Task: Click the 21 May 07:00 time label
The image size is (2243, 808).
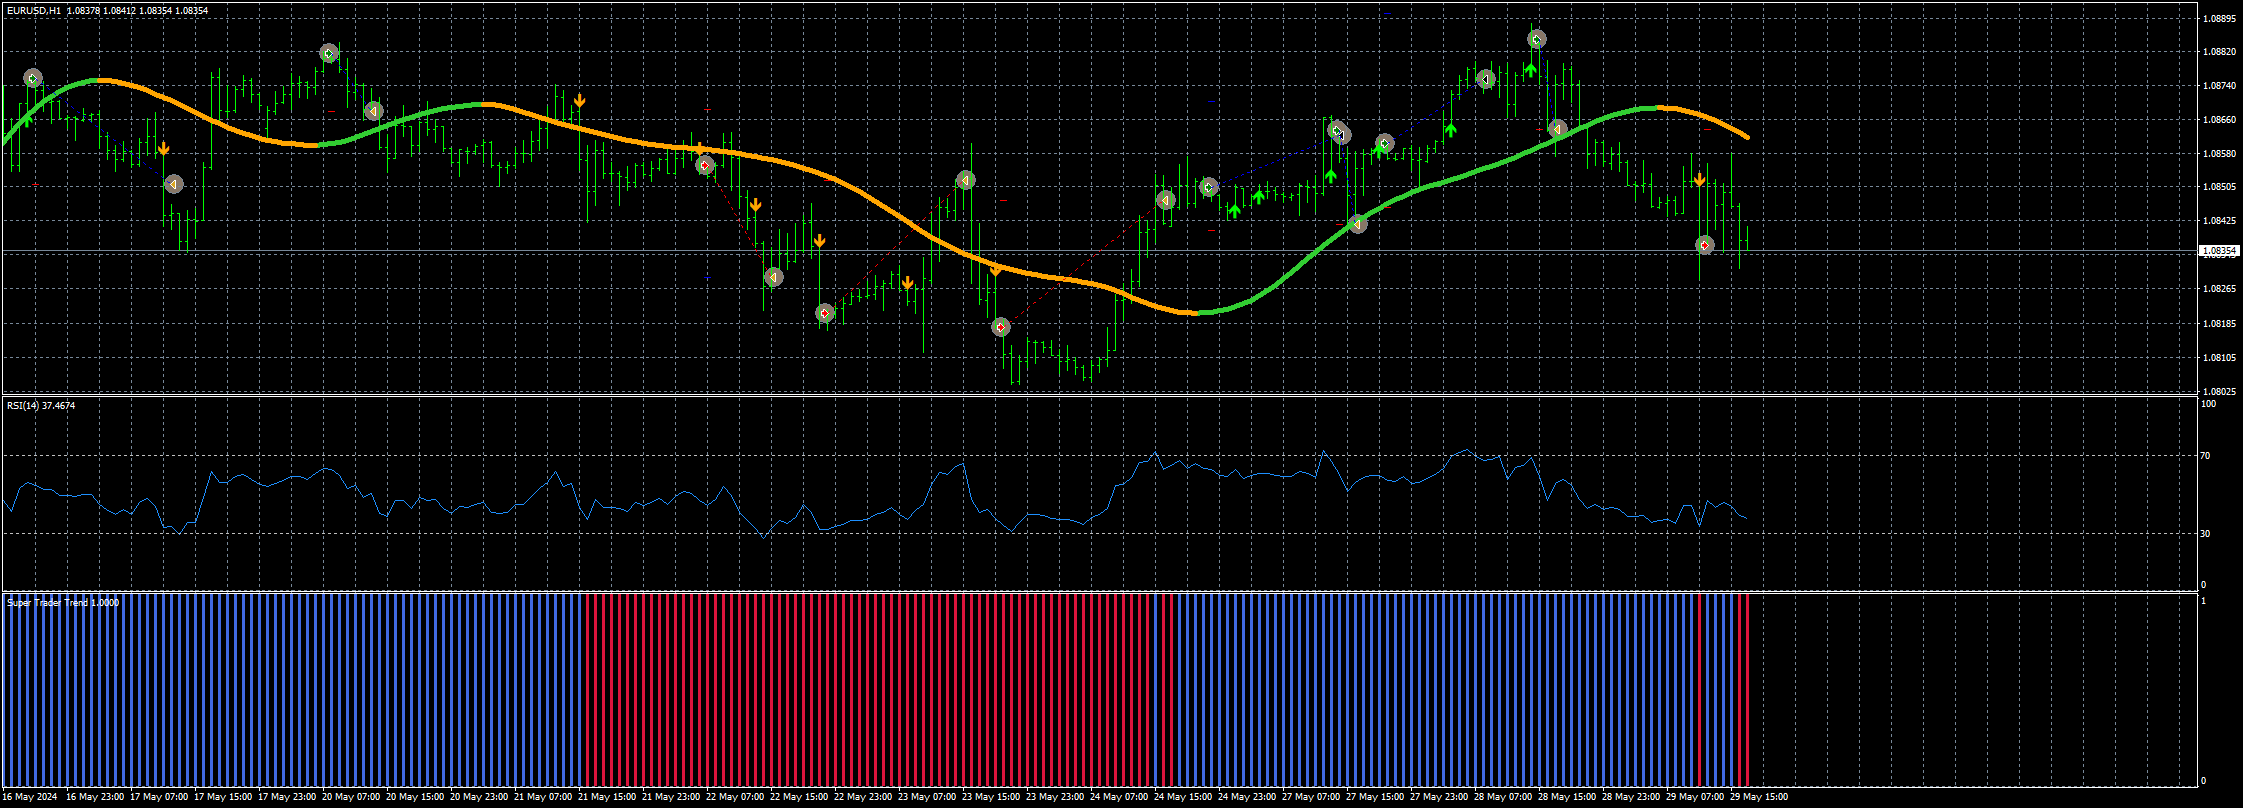Action: (543, 797)
